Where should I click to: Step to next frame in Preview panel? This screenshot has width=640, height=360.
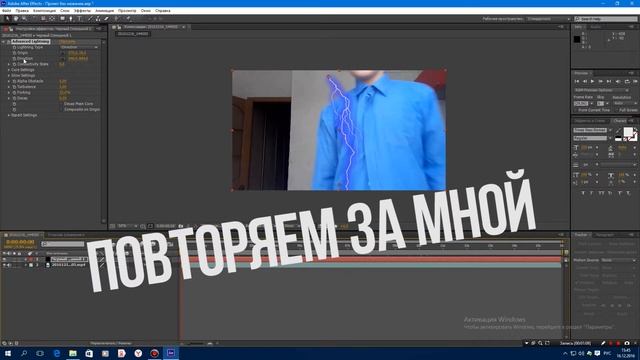(x=600, y=82)
